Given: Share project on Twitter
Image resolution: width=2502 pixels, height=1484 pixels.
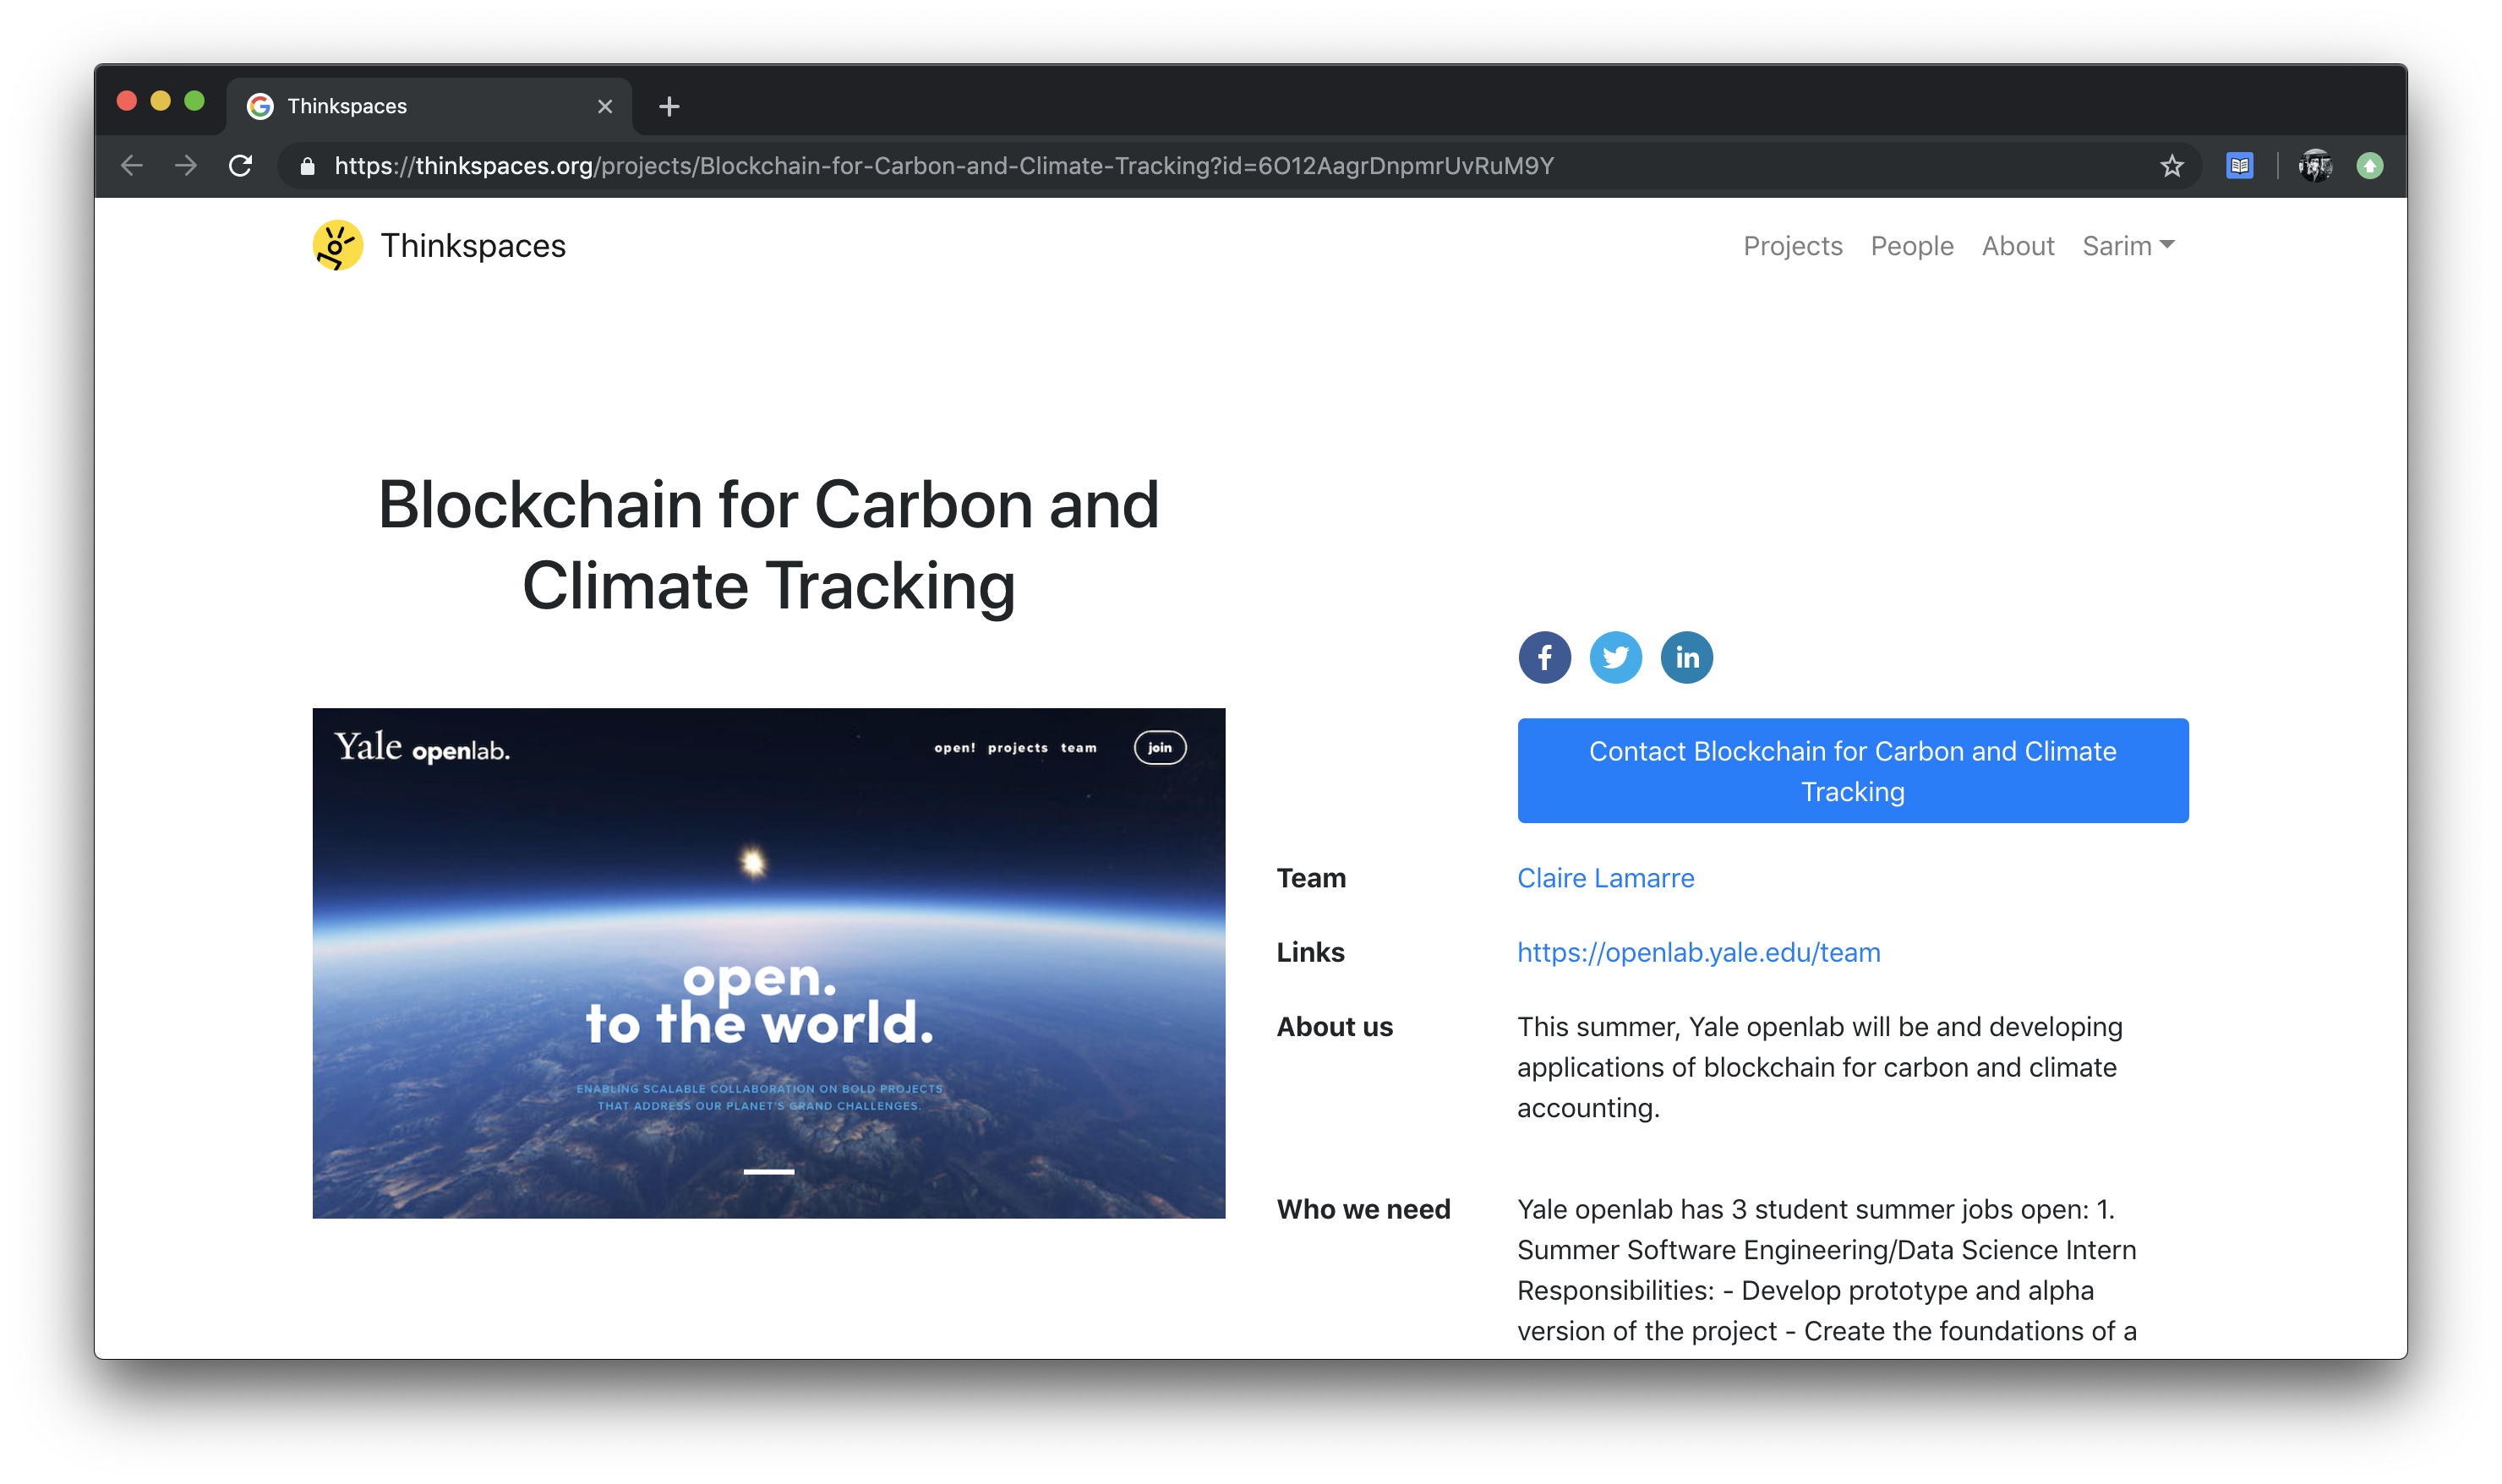Looking at the screenshot, I should coord(1615,657).
